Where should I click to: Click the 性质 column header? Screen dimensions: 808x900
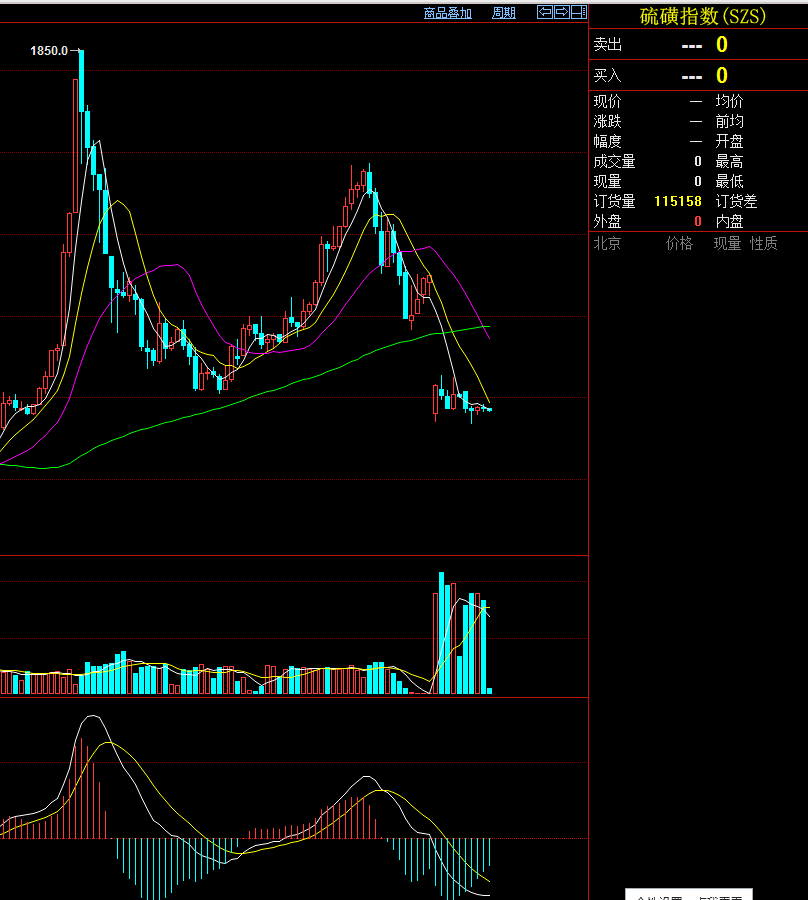point(764,243)
